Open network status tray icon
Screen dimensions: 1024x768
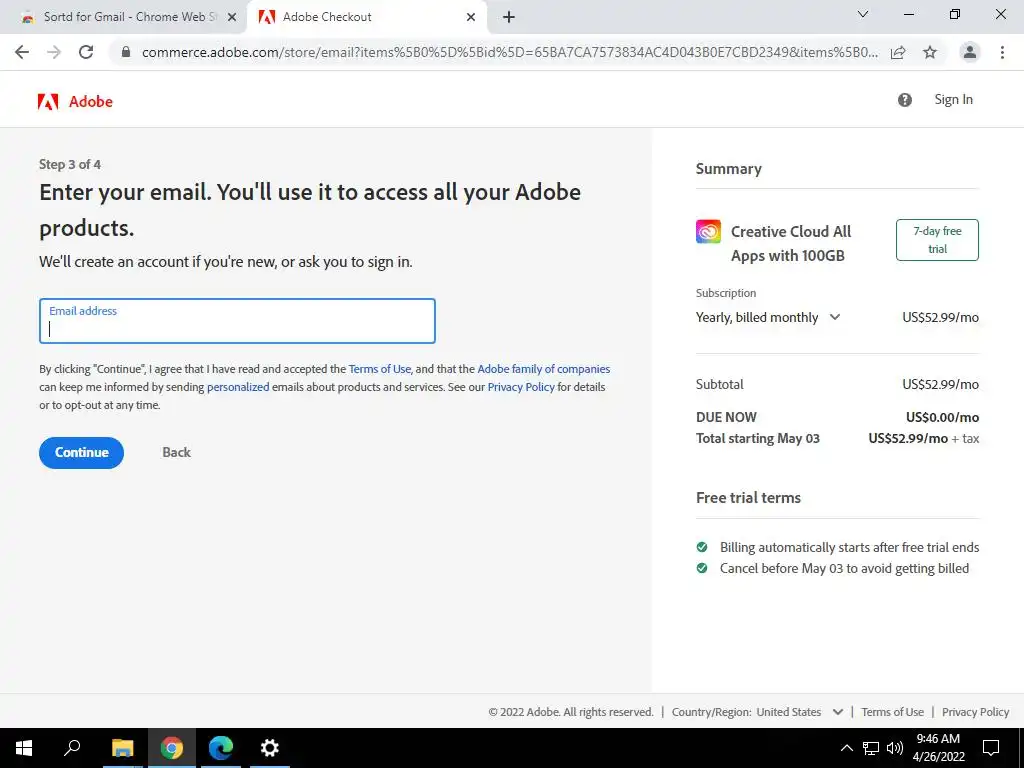[x=871, y=748]
